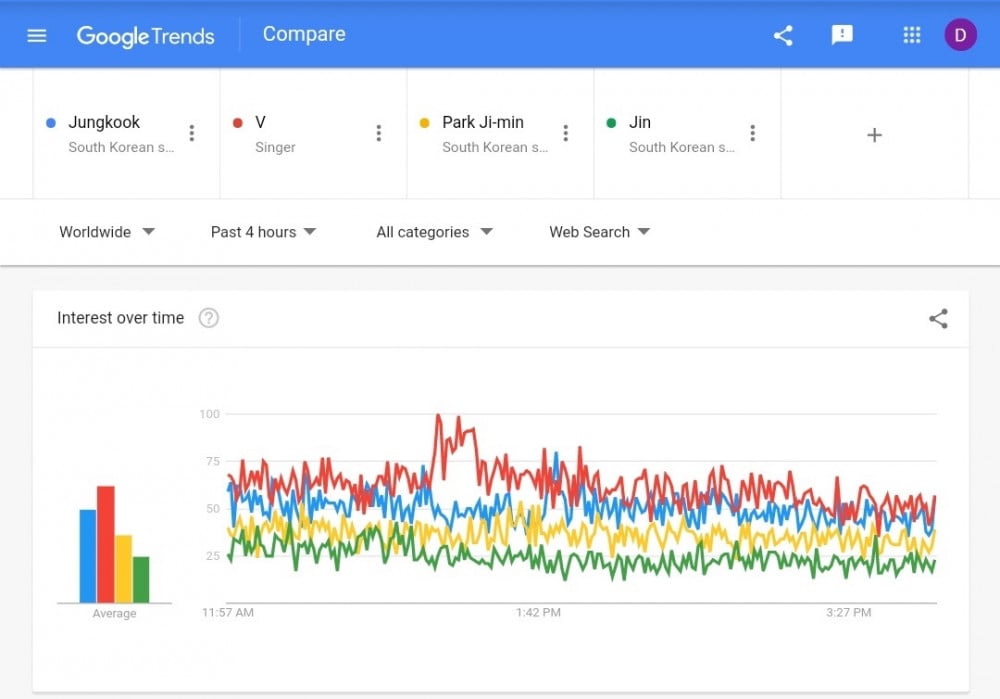Add a new comparison term
This screenshot has width=1000, height=699.
pyautogui.click(x=874, y=135)
